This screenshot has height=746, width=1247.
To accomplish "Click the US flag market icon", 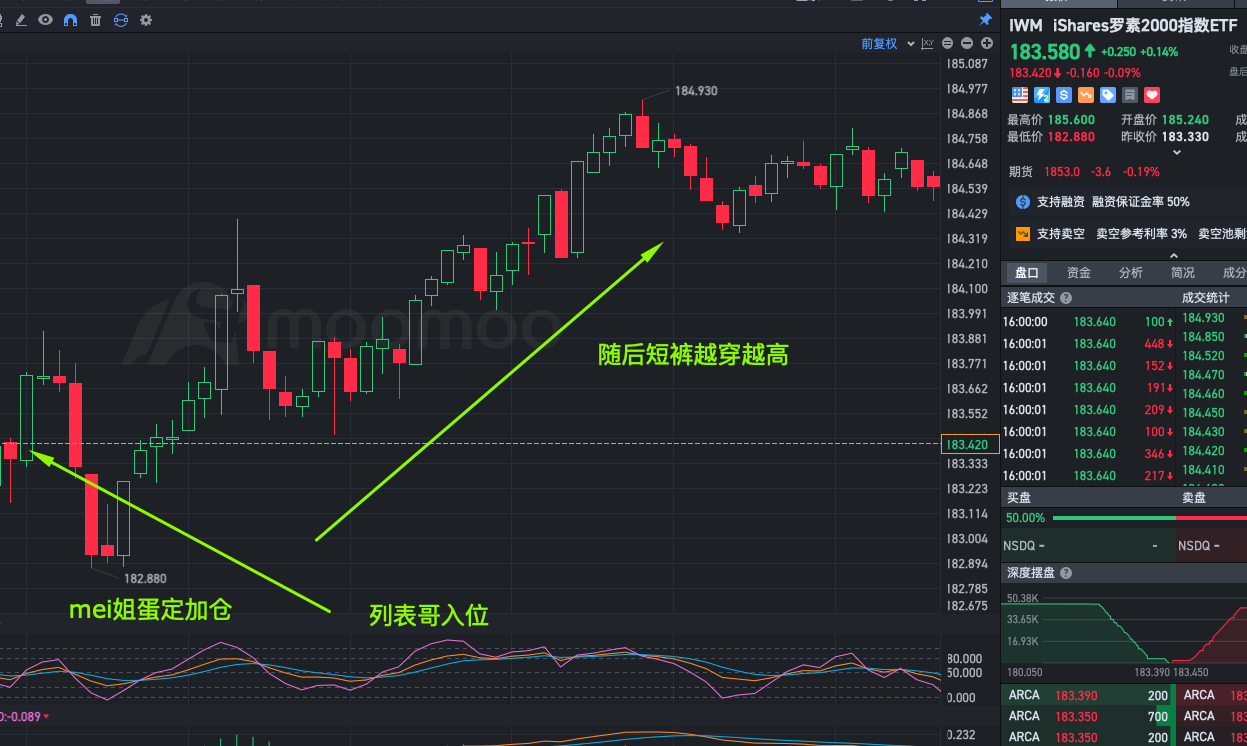I will [1020, 95].
